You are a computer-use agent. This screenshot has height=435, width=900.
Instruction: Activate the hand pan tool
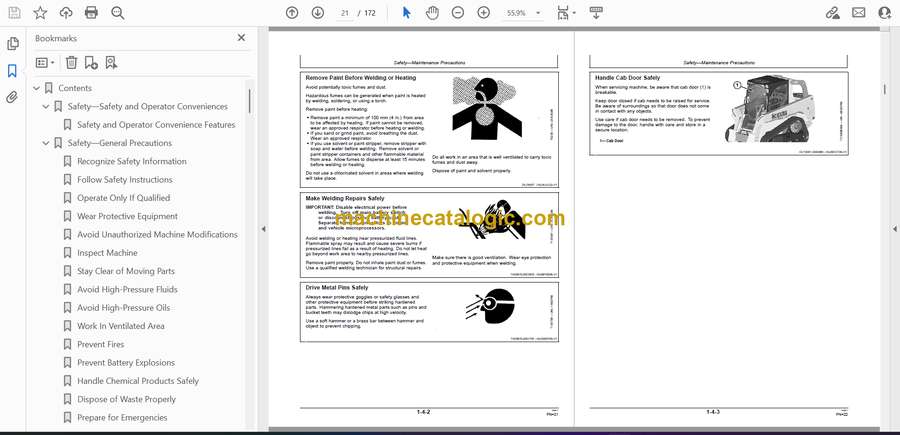click(x=432, y=13)
